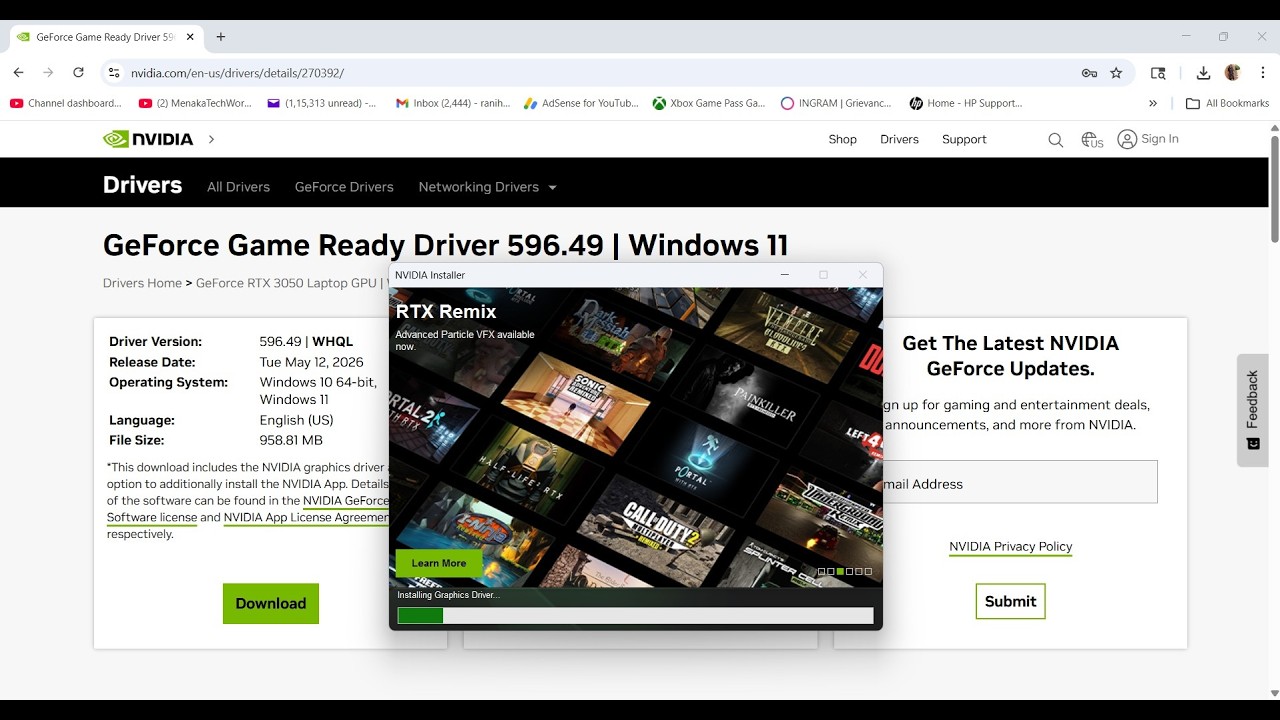The width and height of the screenshot is (1280, 720).
Task: Expand hidden bookmarks double chevron
Action: point(1153,103)
